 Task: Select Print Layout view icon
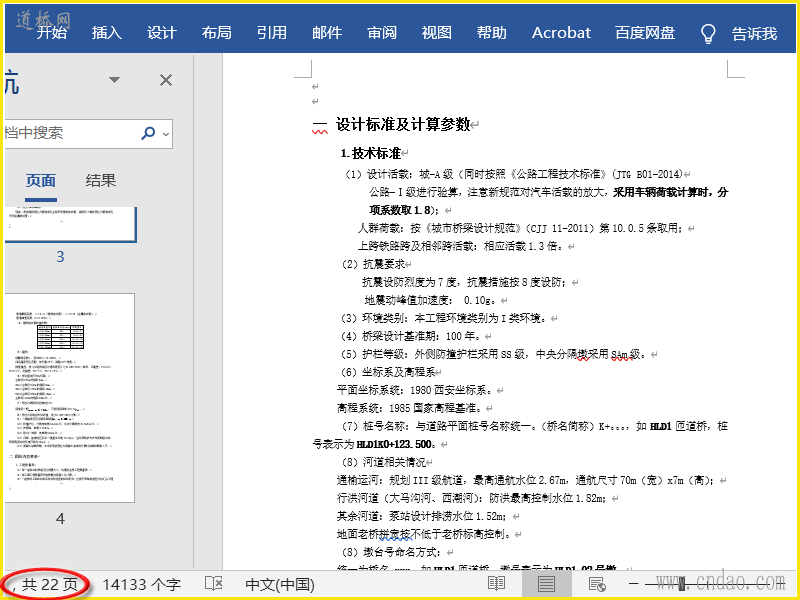click(x=546, y=583)
